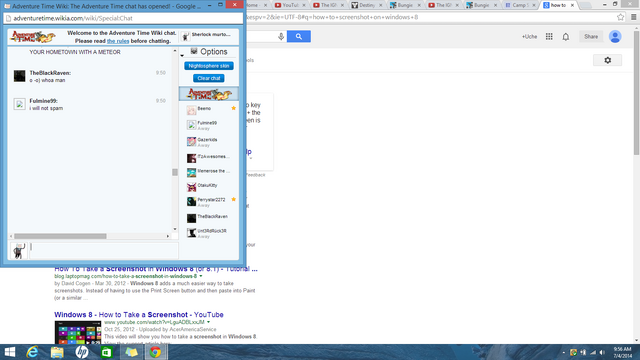This screenshot has width=640, height=360.
Task: Click Perrystar2272's gold star badge
Action: 233,199
